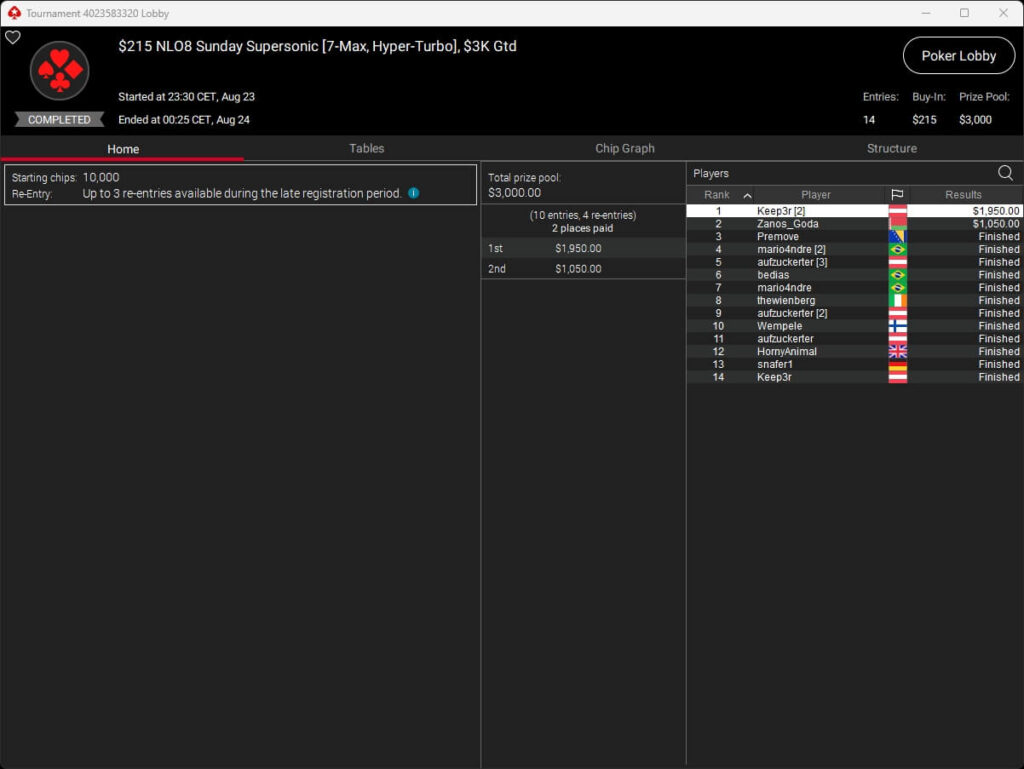Add tournament to favorites with heart icon

pyautogui.click(x=12, y=37)
